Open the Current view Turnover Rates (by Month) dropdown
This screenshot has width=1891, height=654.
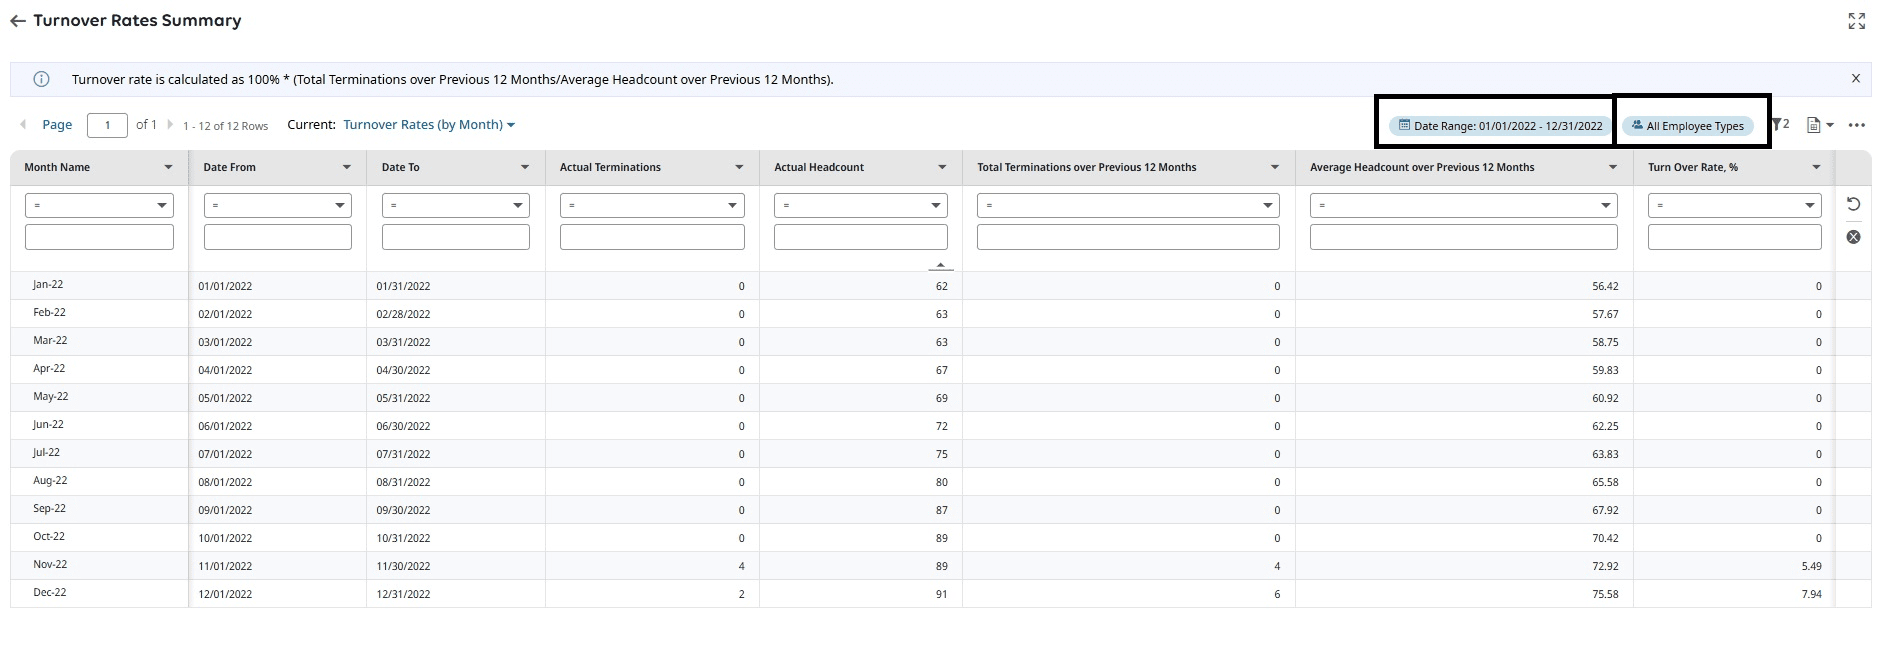point(429,125)
